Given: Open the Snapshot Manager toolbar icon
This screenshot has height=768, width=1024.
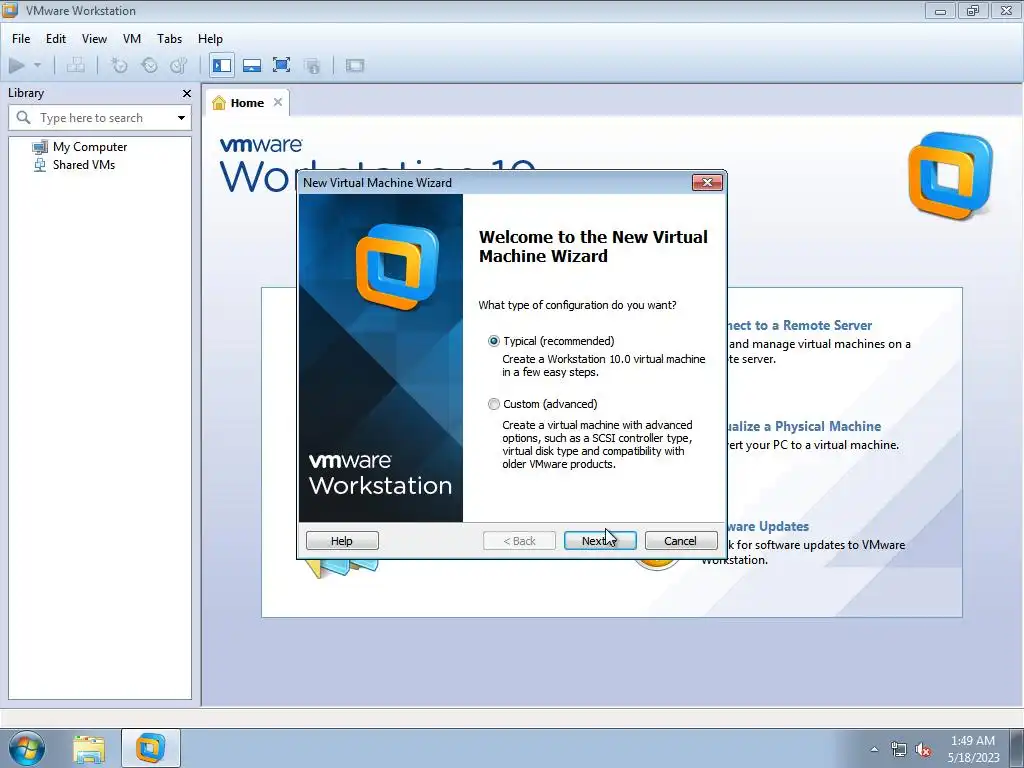Looking at the screenshot, I should tap(178, 65).
